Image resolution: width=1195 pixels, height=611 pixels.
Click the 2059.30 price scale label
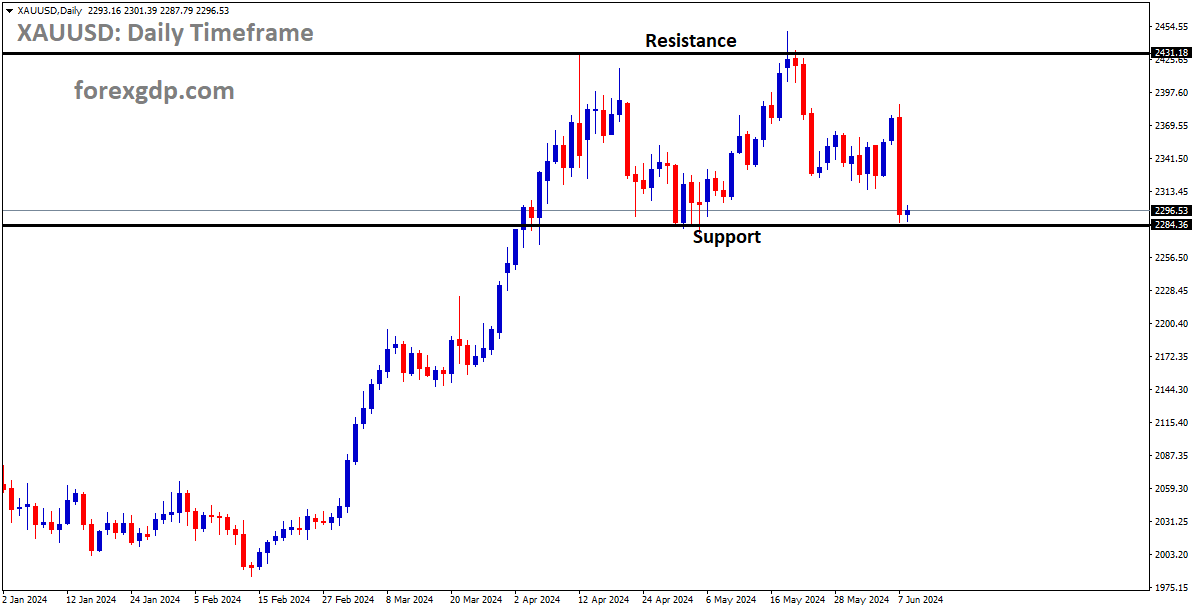[x=1171, y=488]
